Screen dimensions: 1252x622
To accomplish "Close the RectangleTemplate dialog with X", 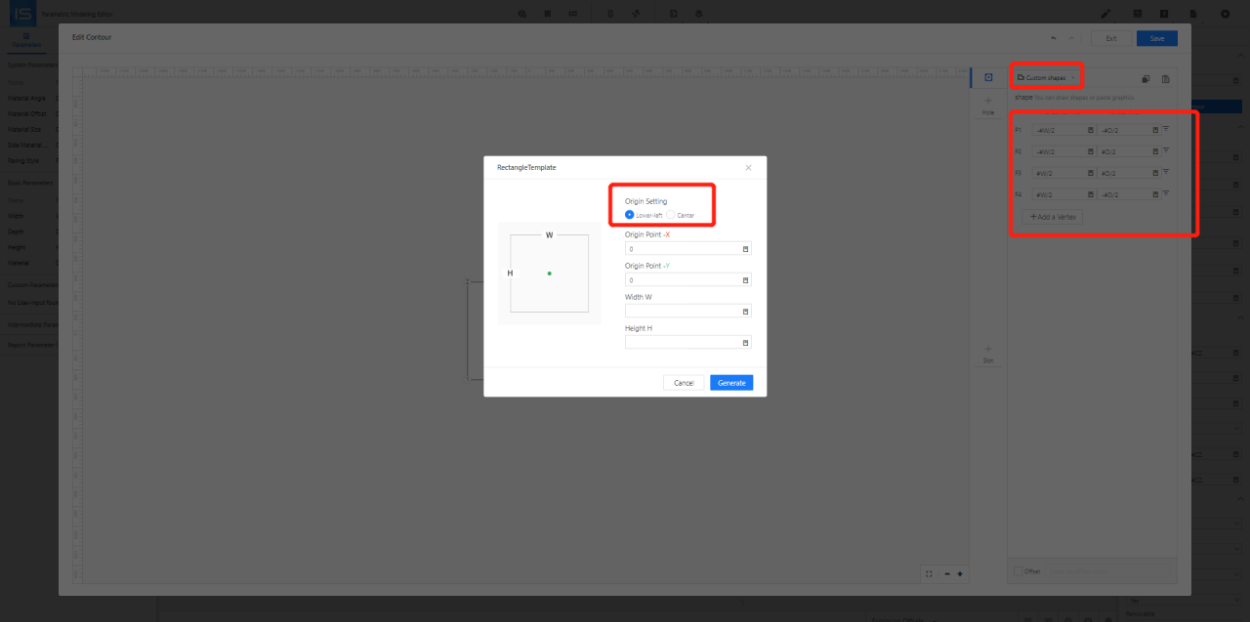I will [x=748, y=167].
